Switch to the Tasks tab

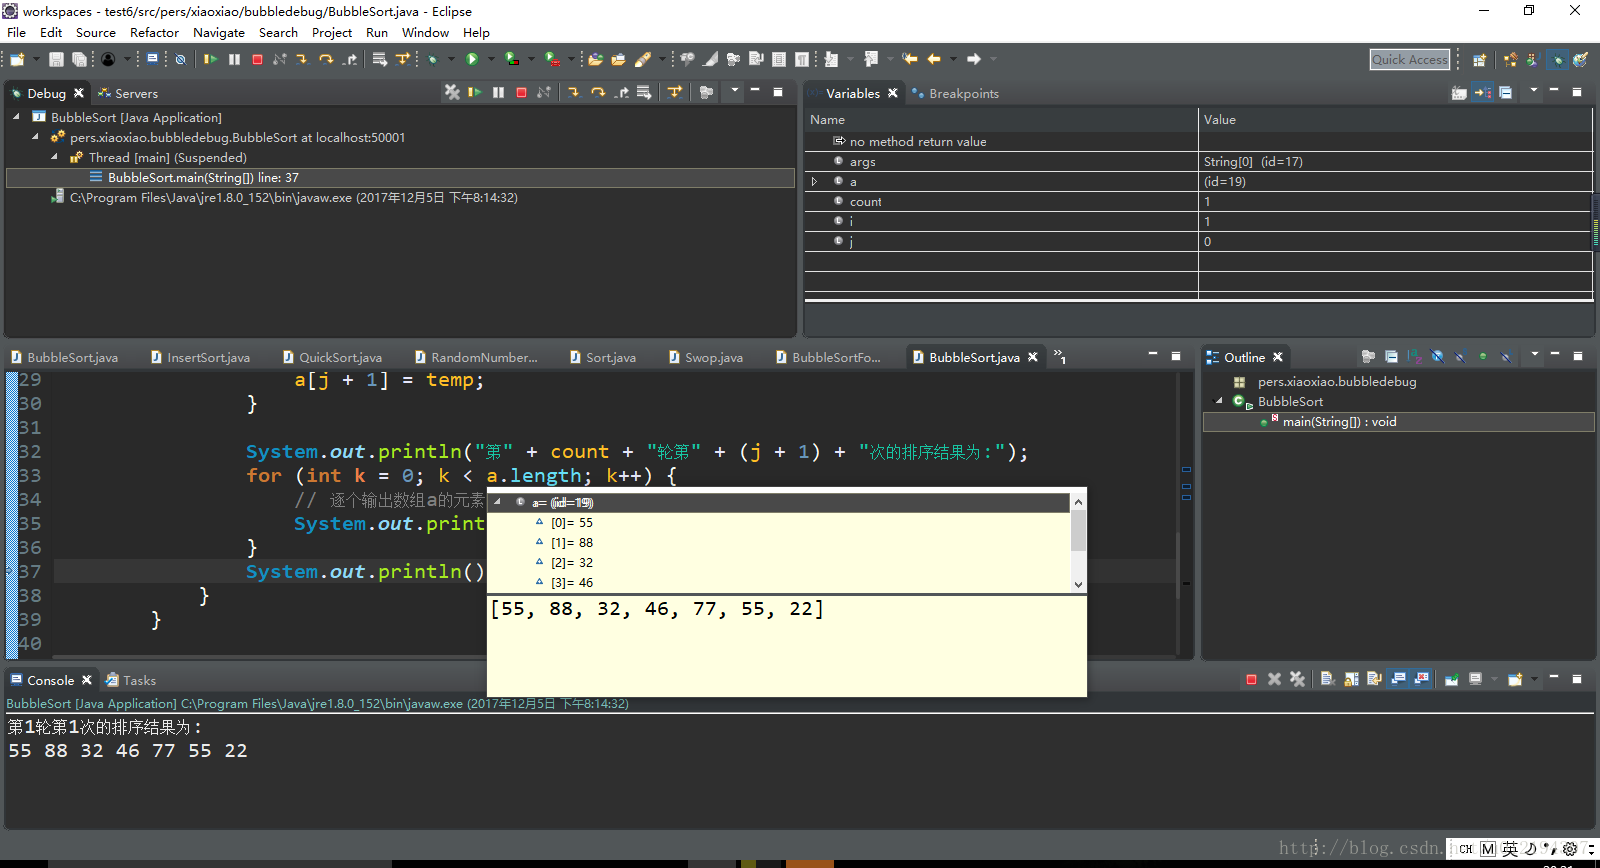pos(131,680)
